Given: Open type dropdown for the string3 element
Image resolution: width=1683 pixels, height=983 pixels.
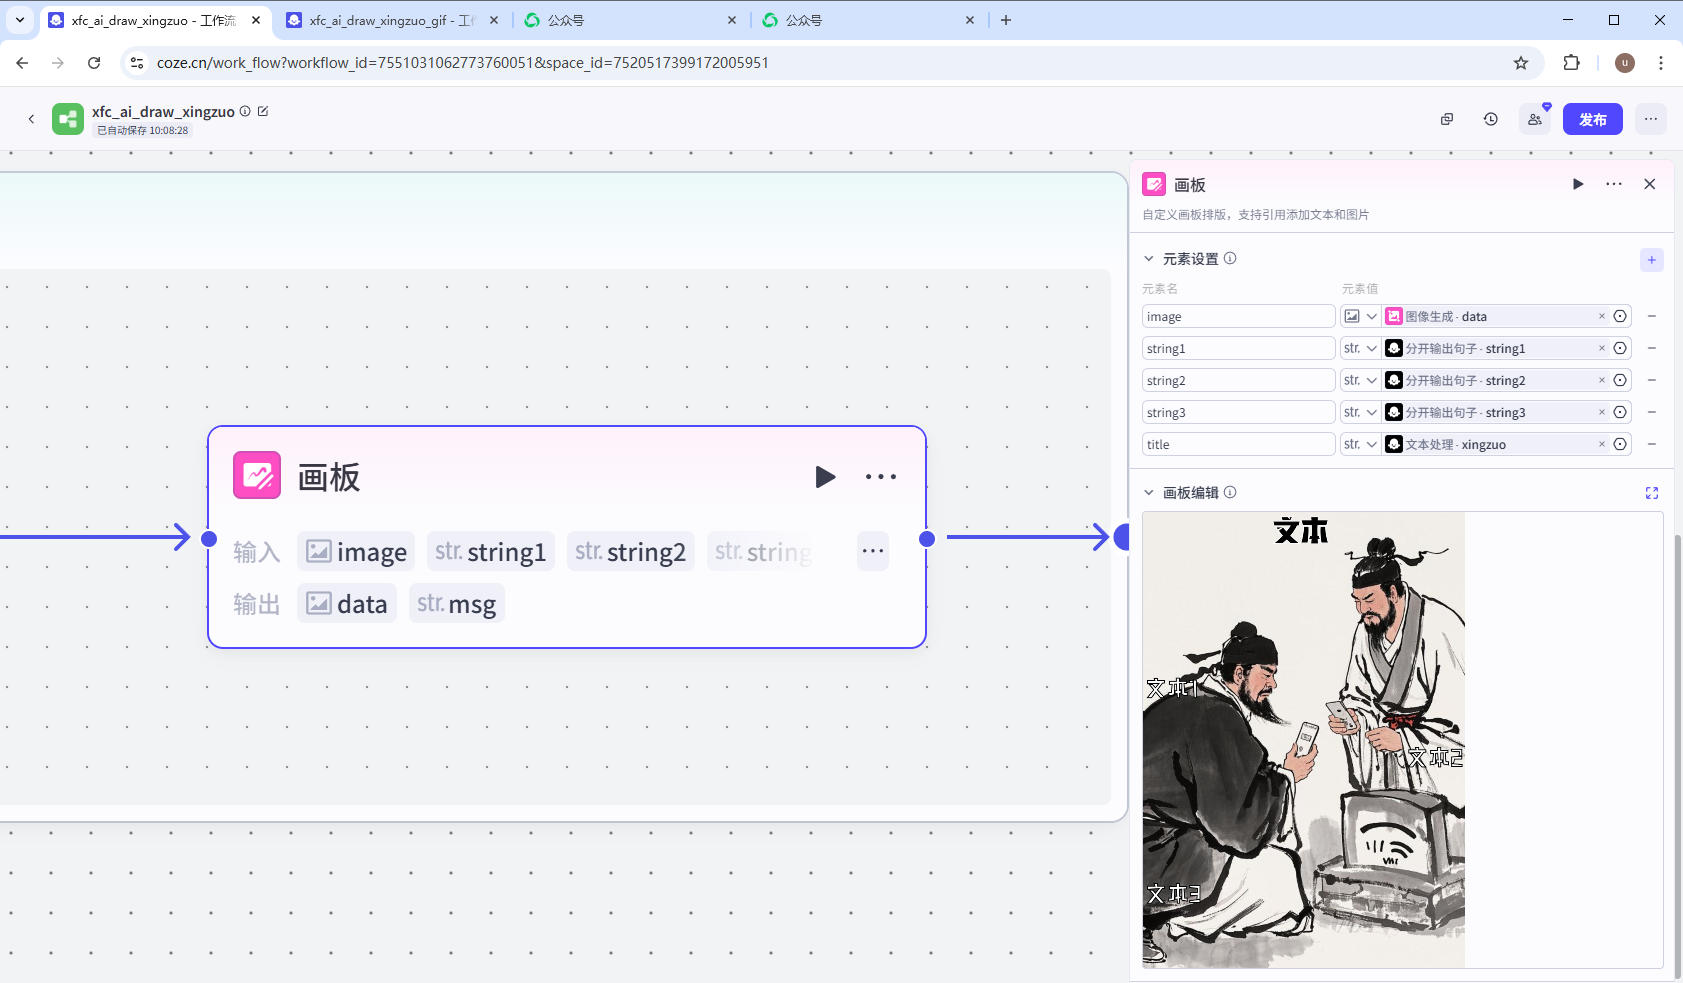Looking at the screenshot, I should [1361, 412].
